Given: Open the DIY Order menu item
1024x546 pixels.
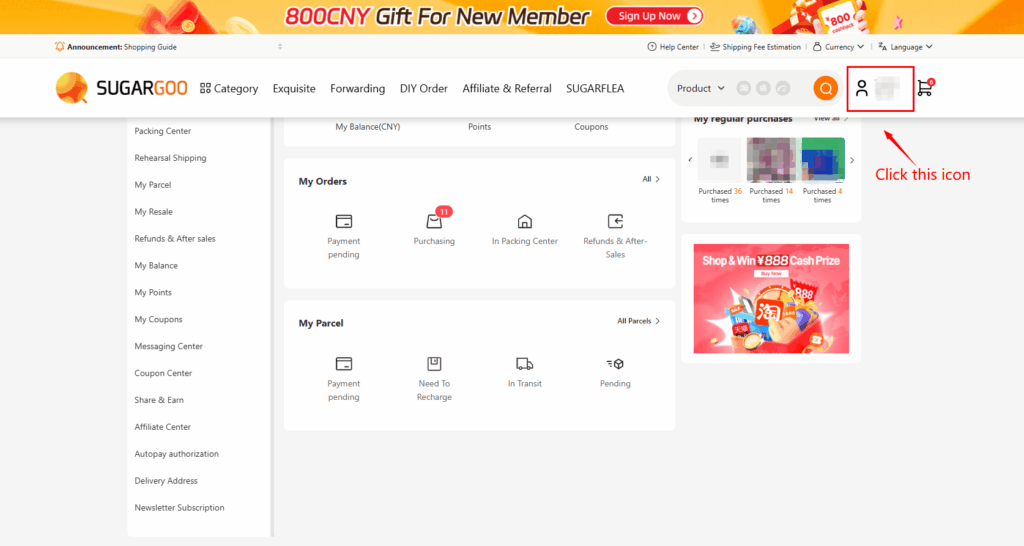Looking at the screenshot, I should point(424,88).
